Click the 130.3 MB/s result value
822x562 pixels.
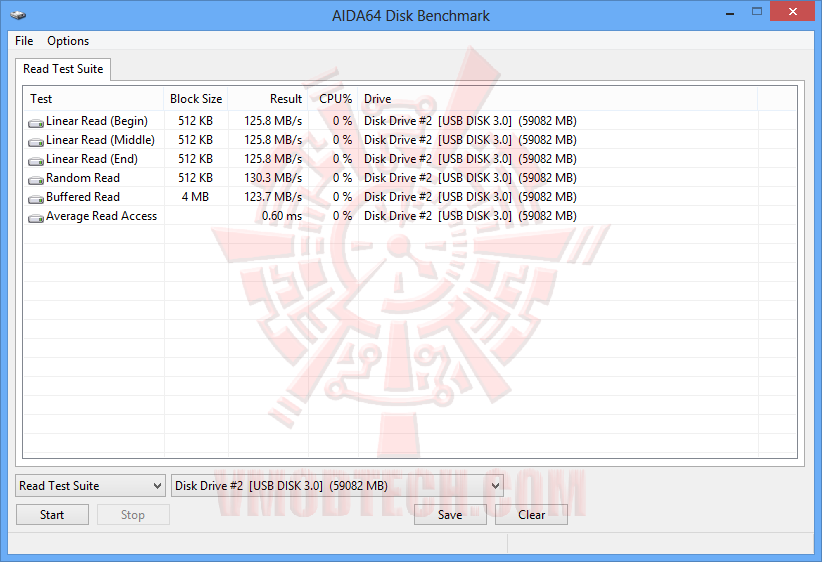tap(273, 178)
